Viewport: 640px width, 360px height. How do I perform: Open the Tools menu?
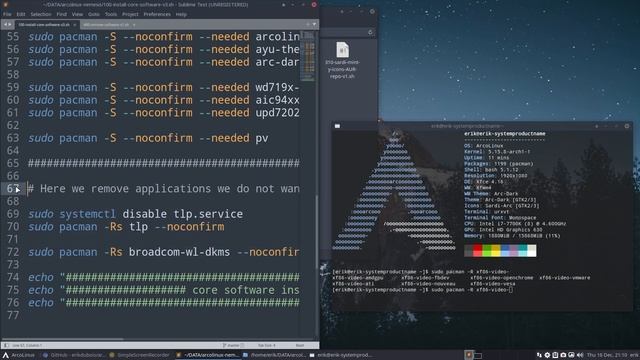pos(111,14)
